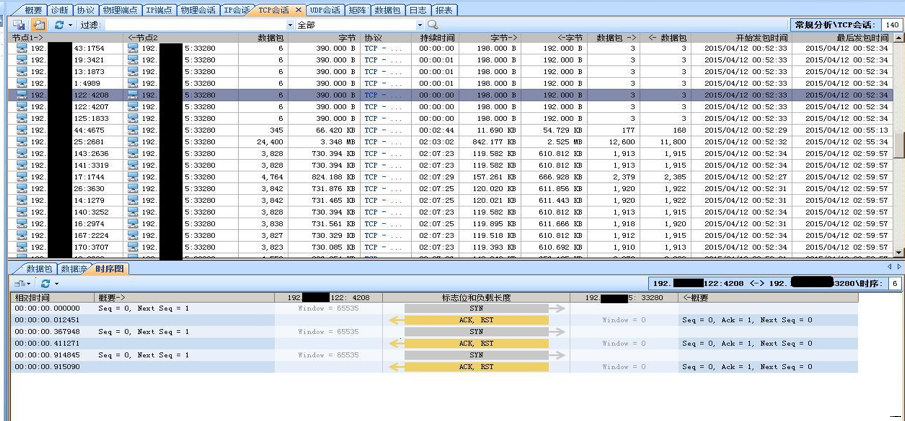
Task: Switch to the 诊断 tab
Action: 61,10
